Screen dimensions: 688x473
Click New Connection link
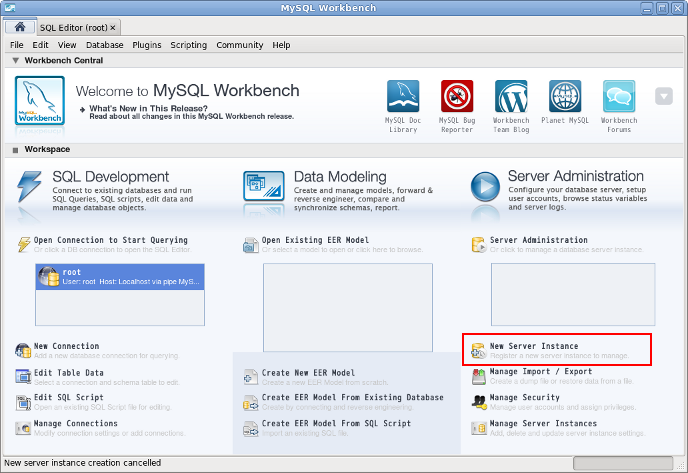(66, 346)
